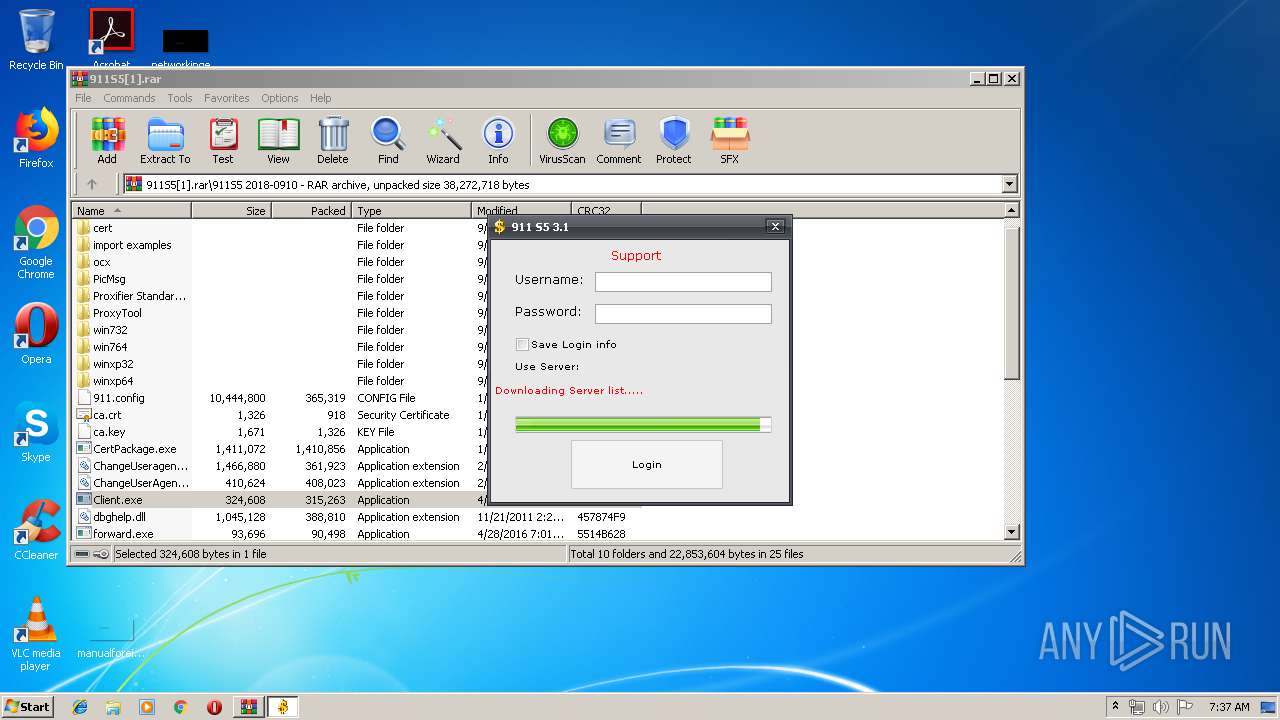
Task: Click the WinRAR taskbar icon
Action: point(248,707)
